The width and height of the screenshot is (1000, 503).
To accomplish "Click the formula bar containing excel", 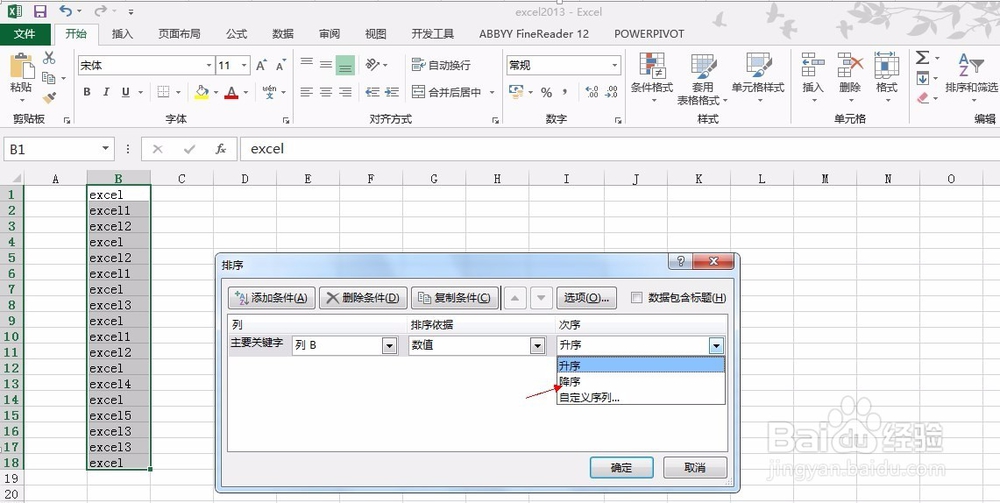I will pyautogui.click(x=619, y=149).
